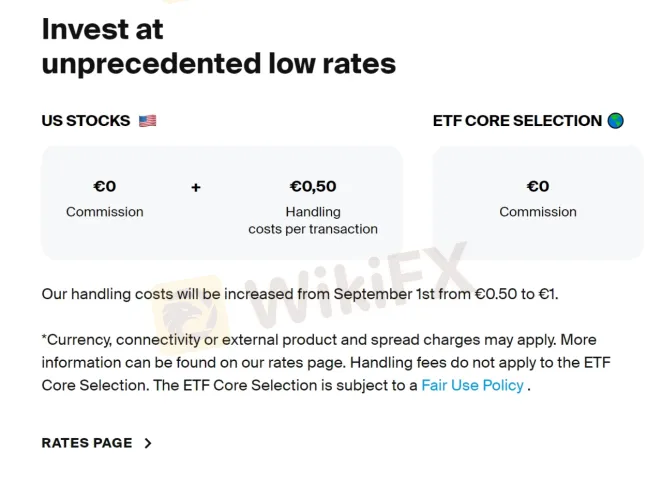Select the US Stocks heading

pyautogui.click(x=86, y=121)
